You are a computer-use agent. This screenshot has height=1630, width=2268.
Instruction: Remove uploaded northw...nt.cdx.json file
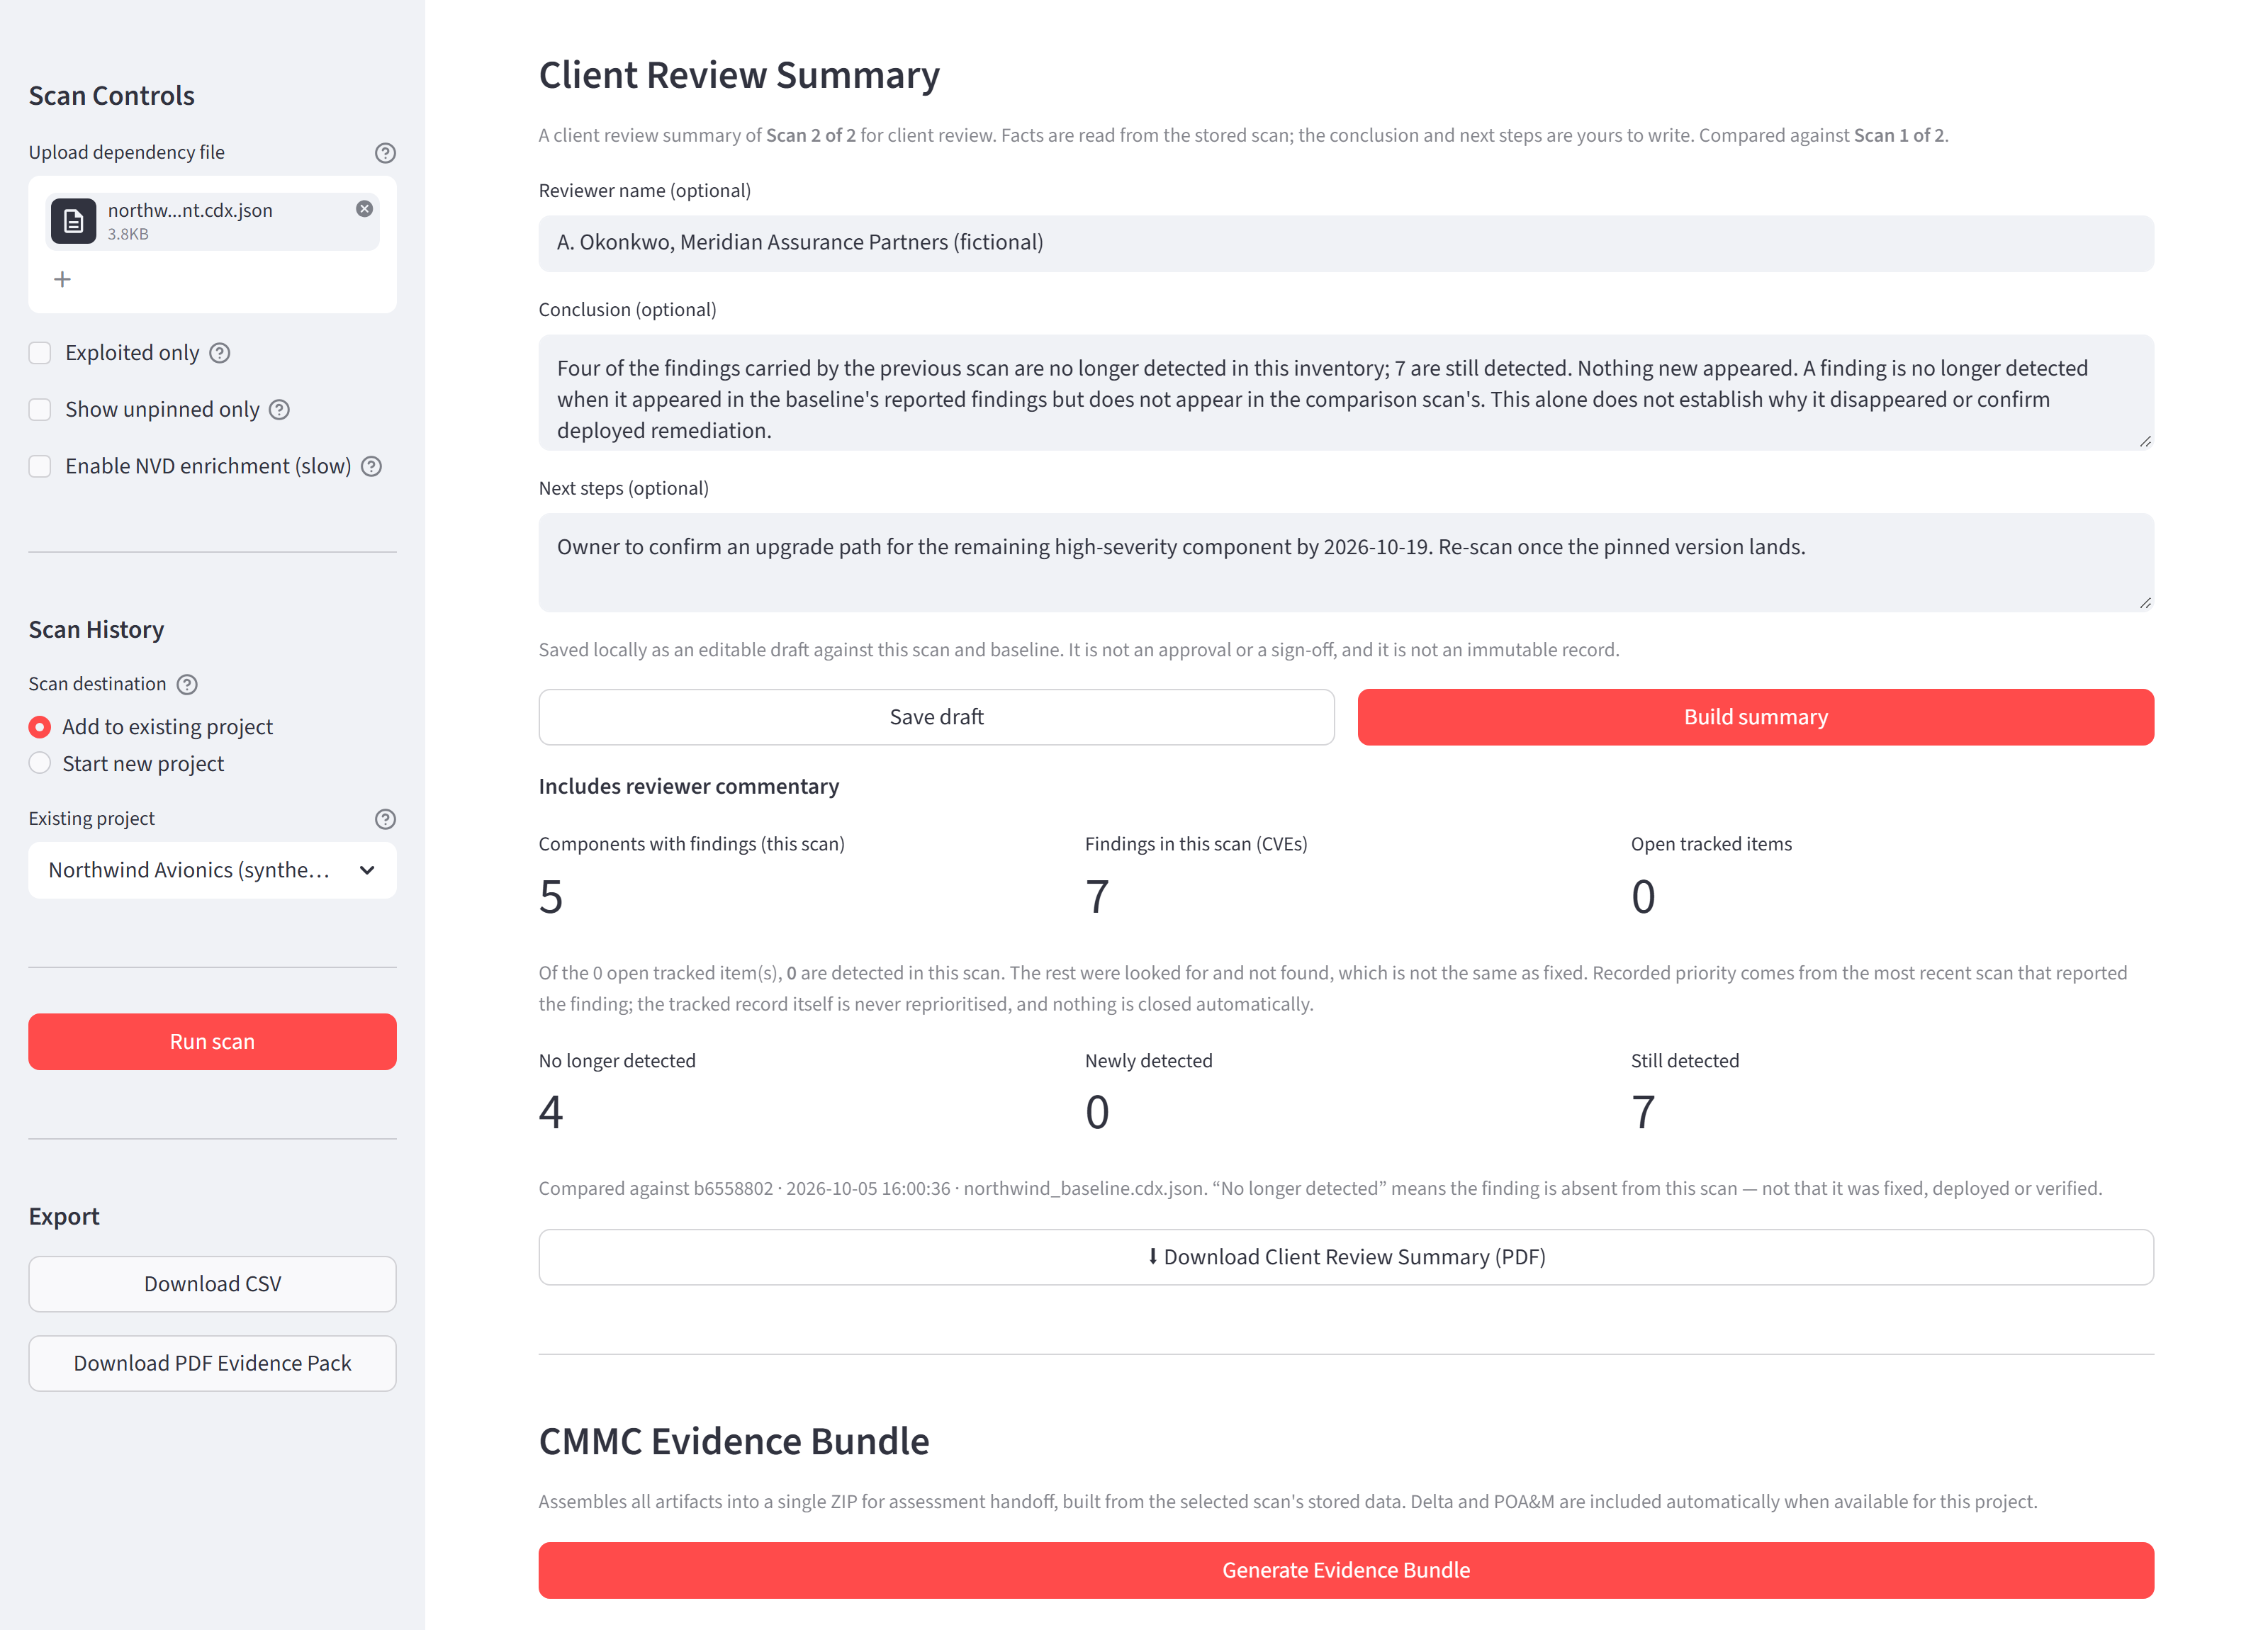[365, 209]
